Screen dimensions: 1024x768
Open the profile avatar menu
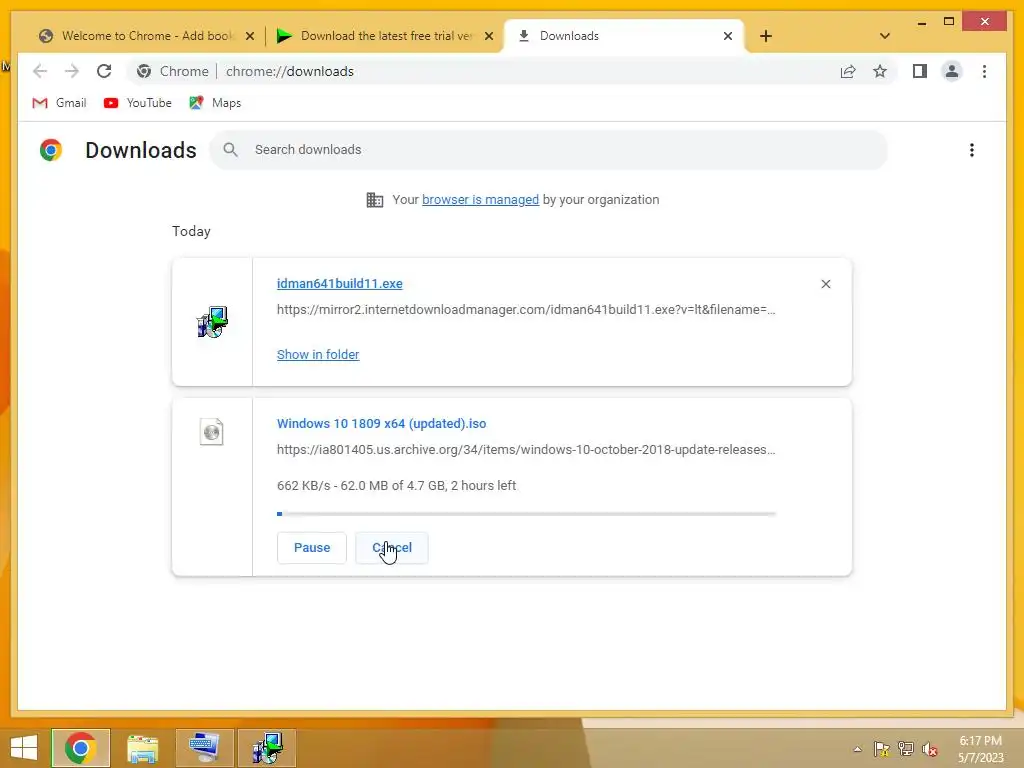click(x=952, y=71)
